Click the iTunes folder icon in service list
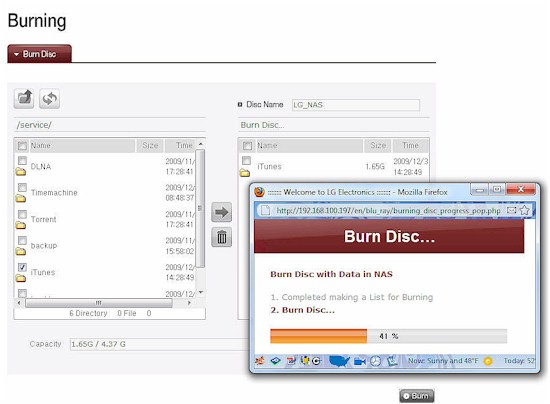 (x=21, y=278)
